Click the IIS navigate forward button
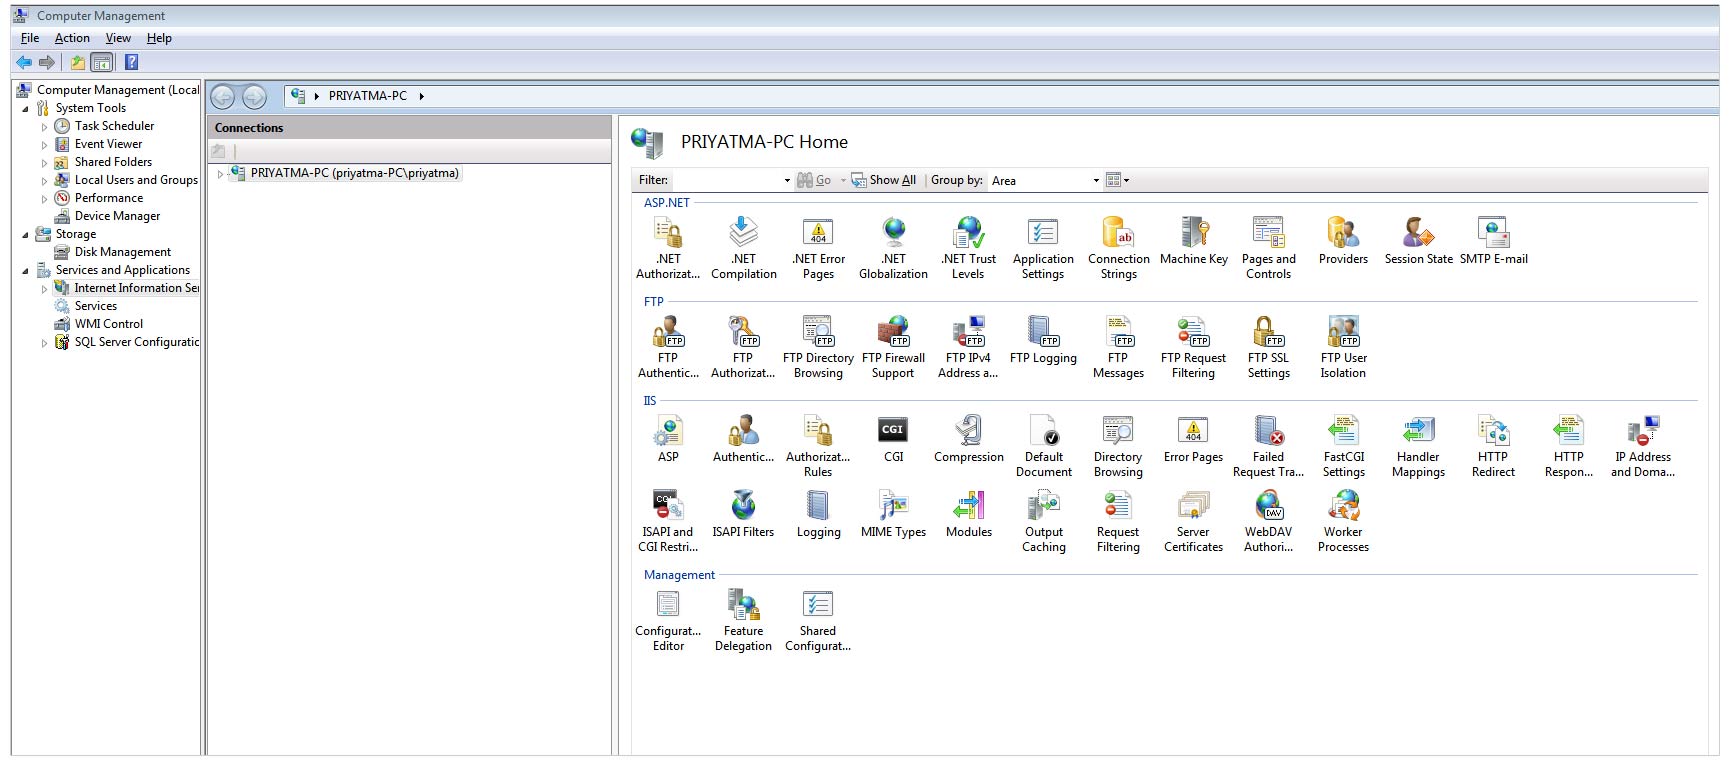1730x760 pixels. (x=254, y=96)
